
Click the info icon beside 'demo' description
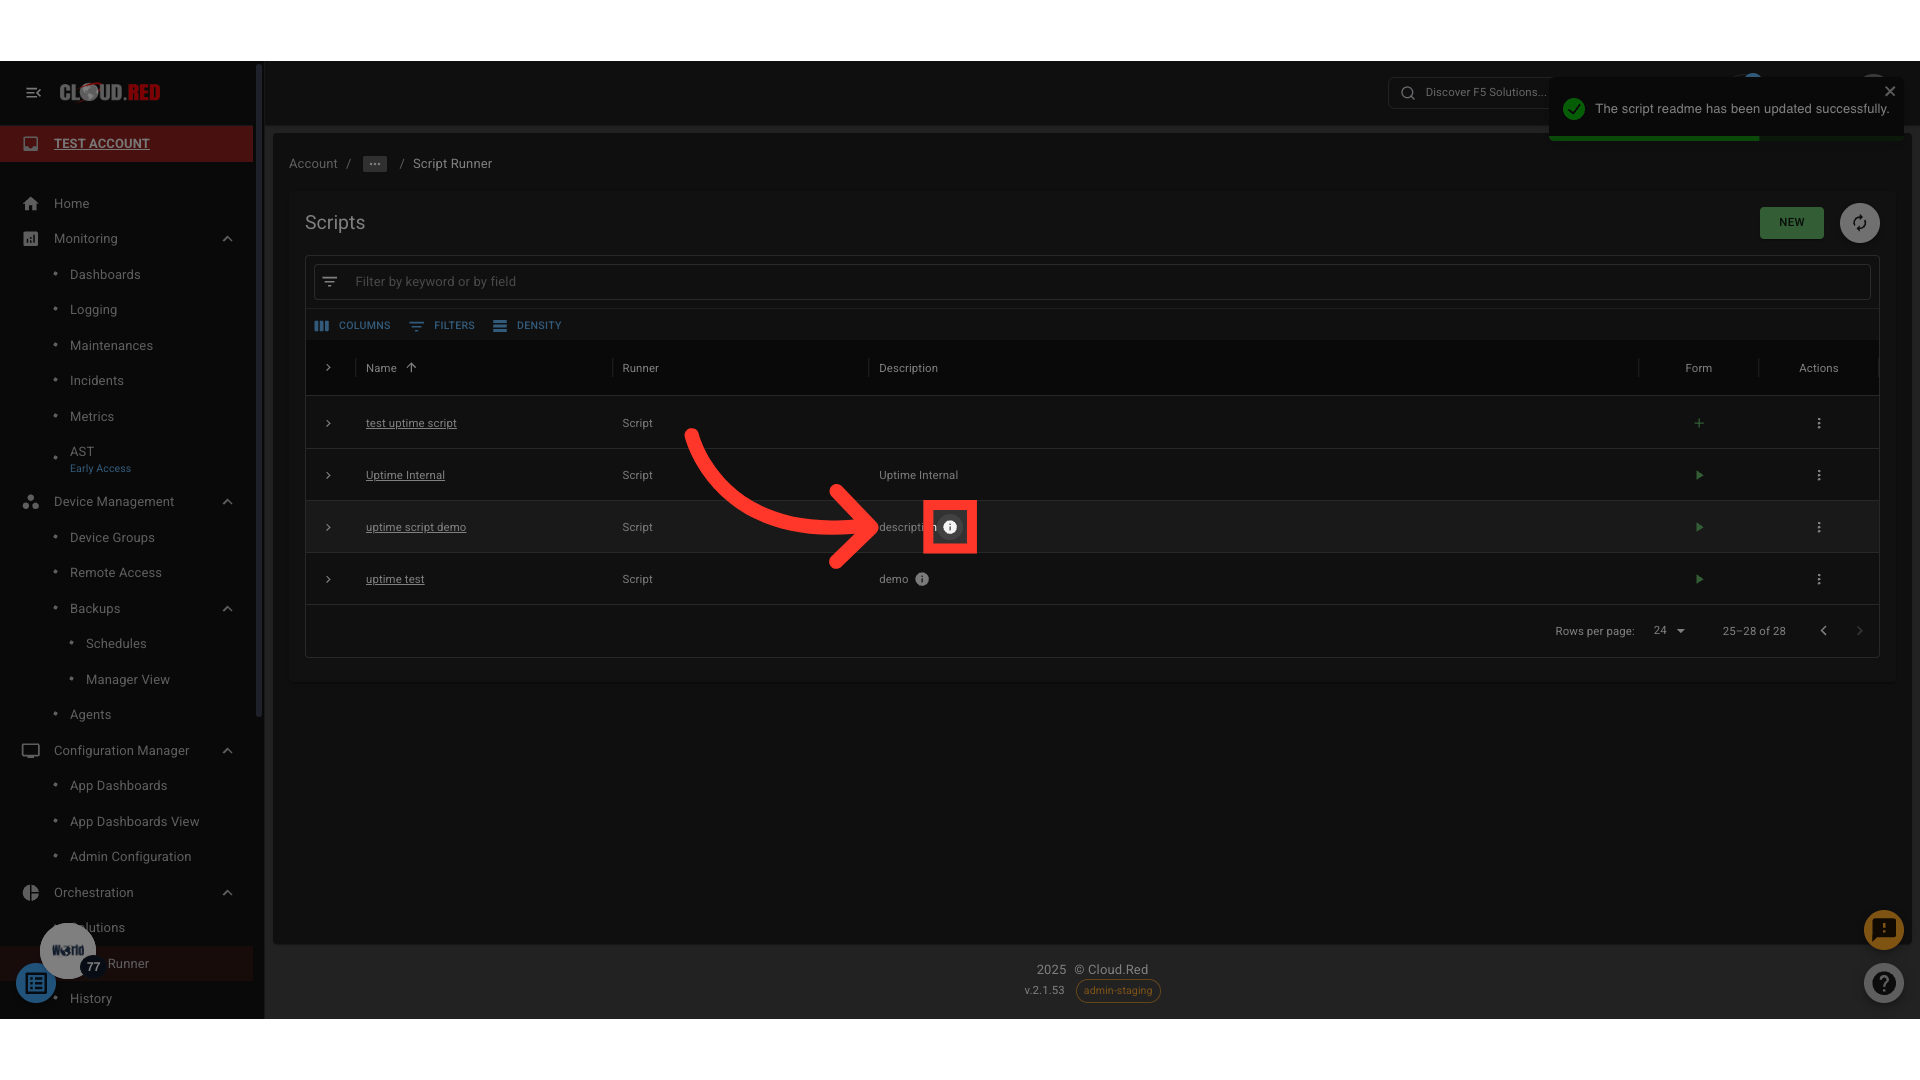(922, 579)
